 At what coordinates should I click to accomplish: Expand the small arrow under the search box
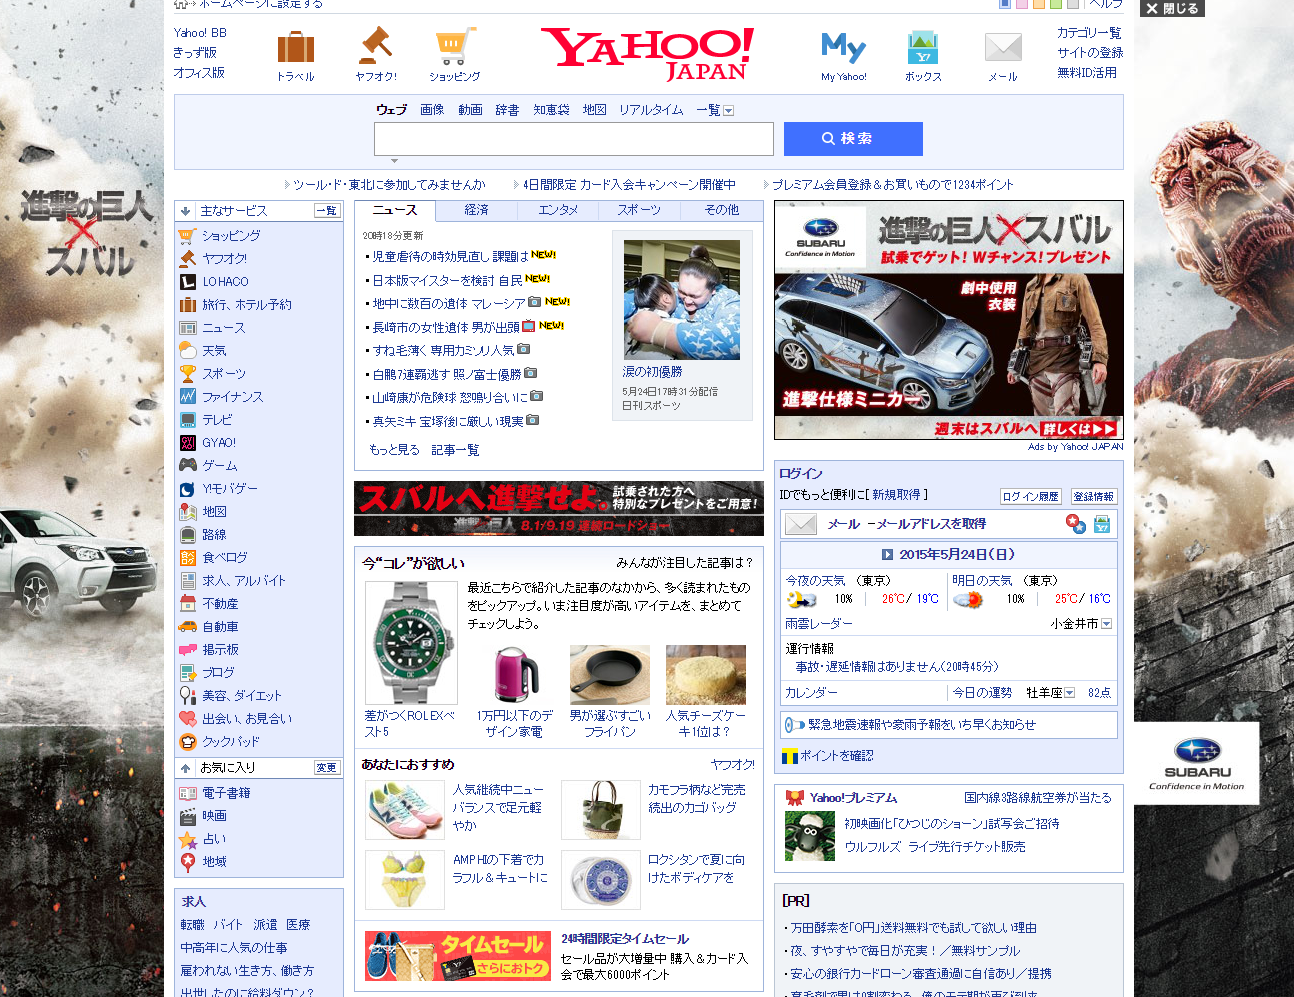coord(394,161)
